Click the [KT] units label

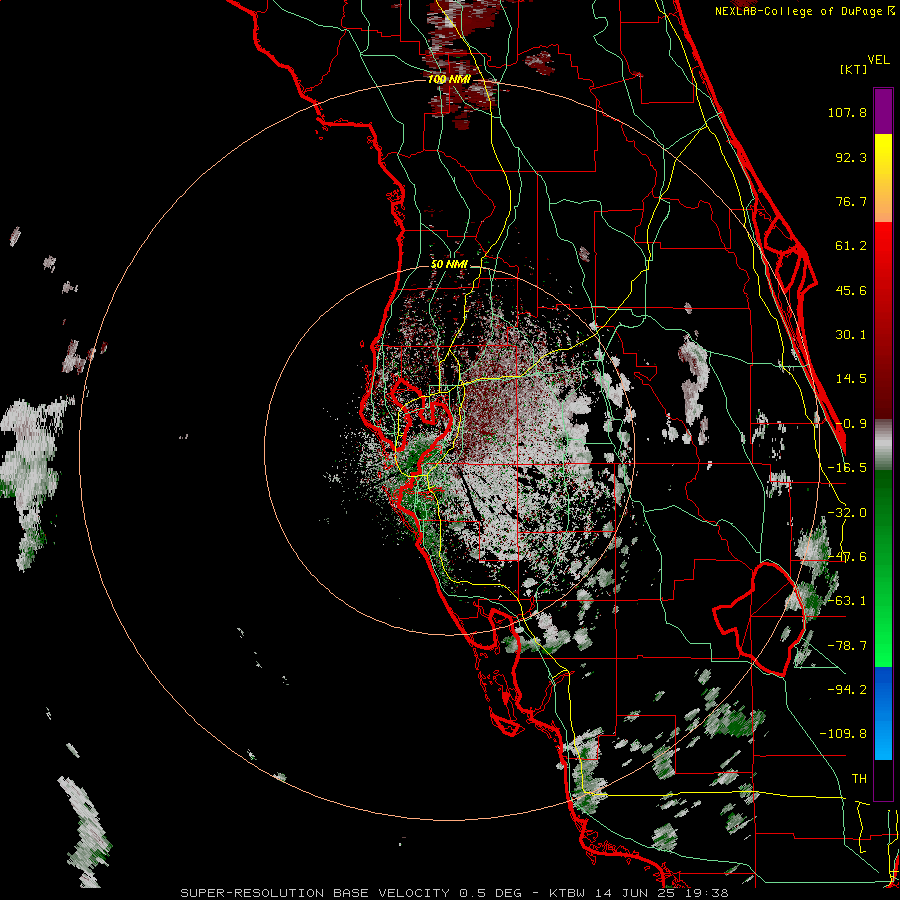[854, 69]
